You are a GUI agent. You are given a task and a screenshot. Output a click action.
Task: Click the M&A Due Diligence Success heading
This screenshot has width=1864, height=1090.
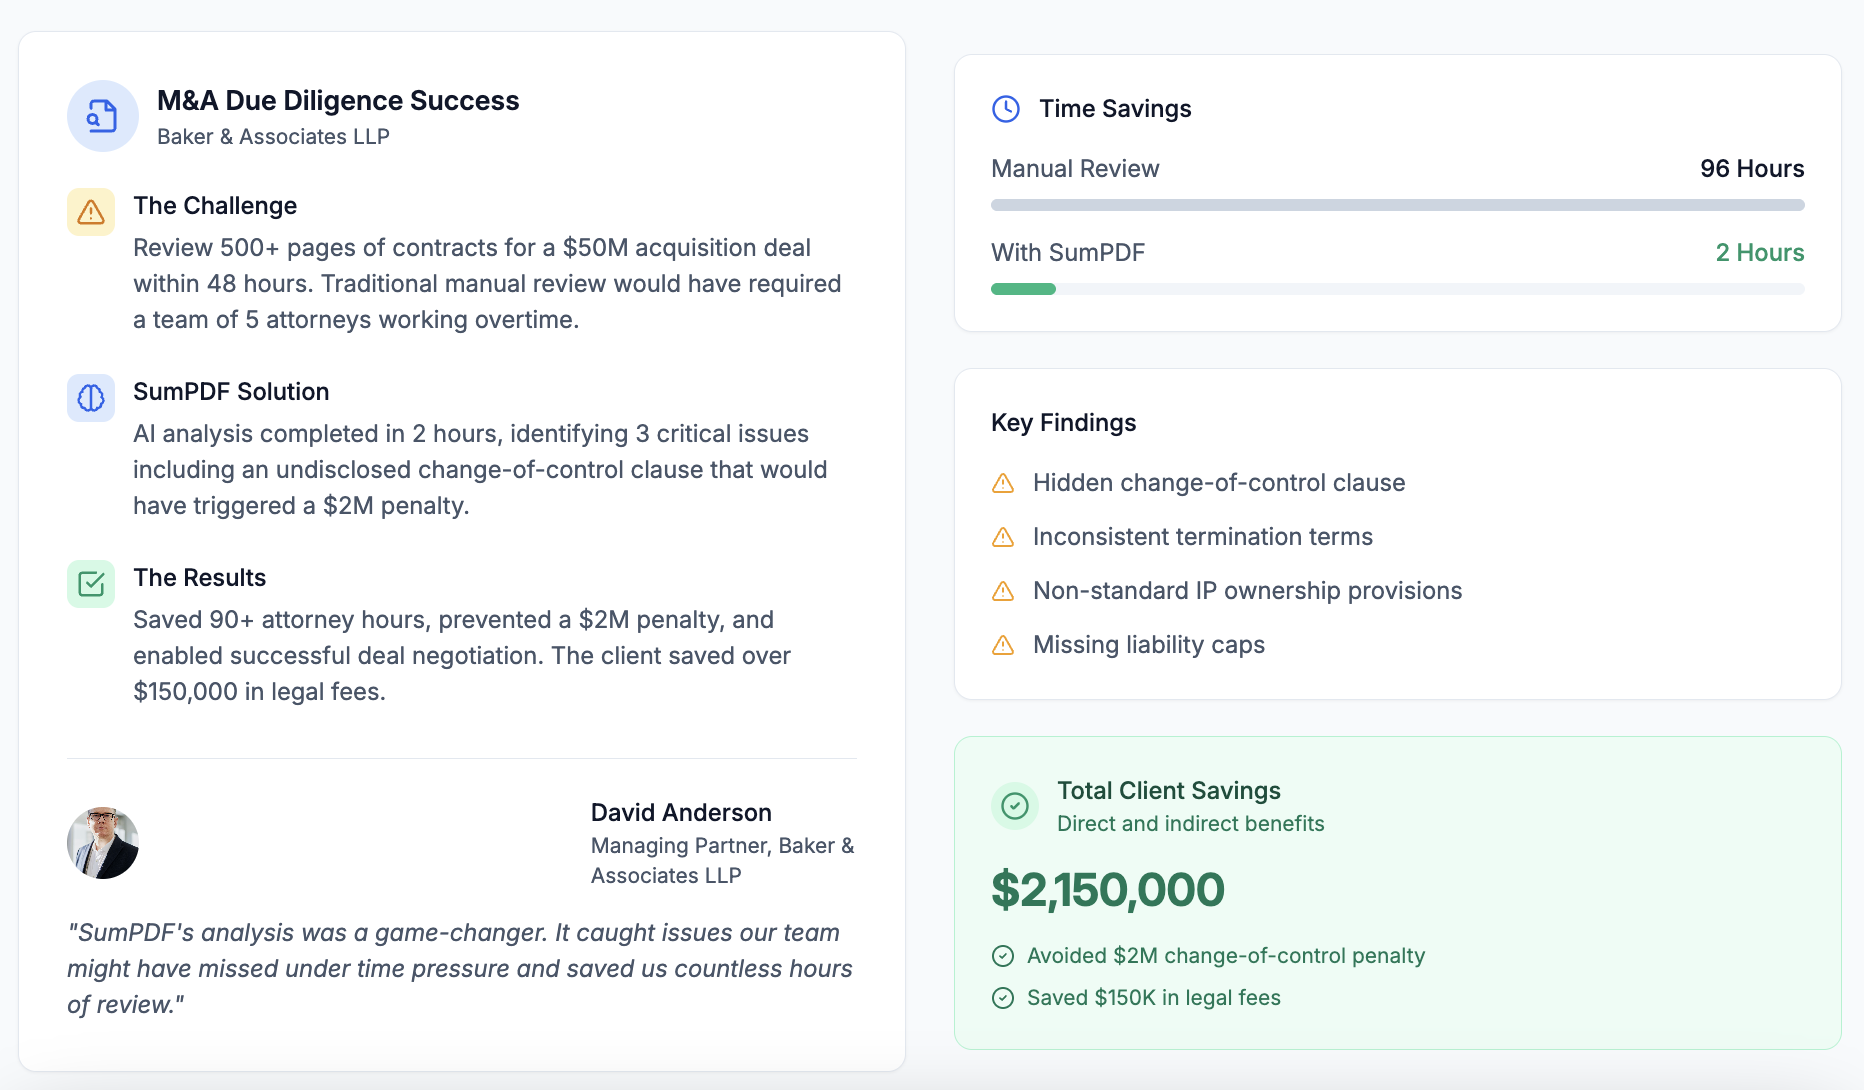(338, 101)
